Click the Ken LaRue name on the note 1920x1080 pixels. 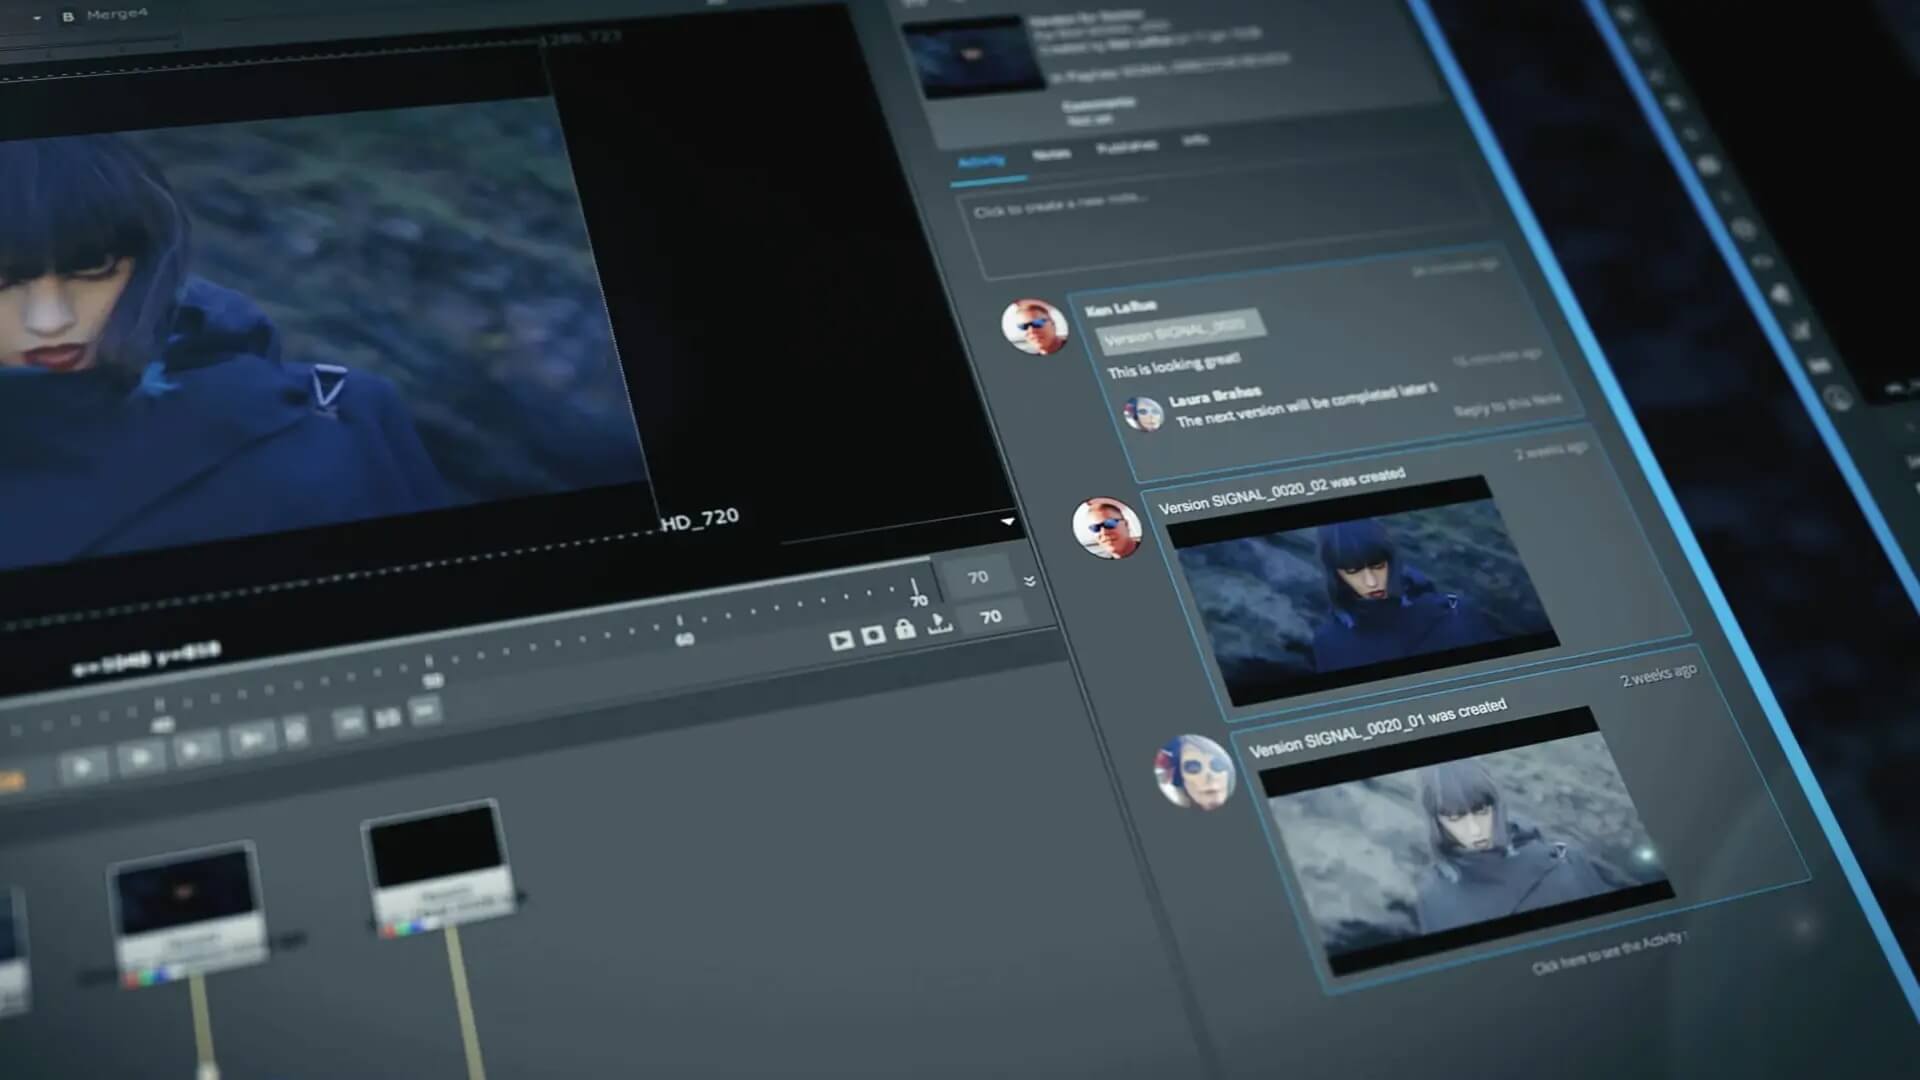coord(1121,307)
